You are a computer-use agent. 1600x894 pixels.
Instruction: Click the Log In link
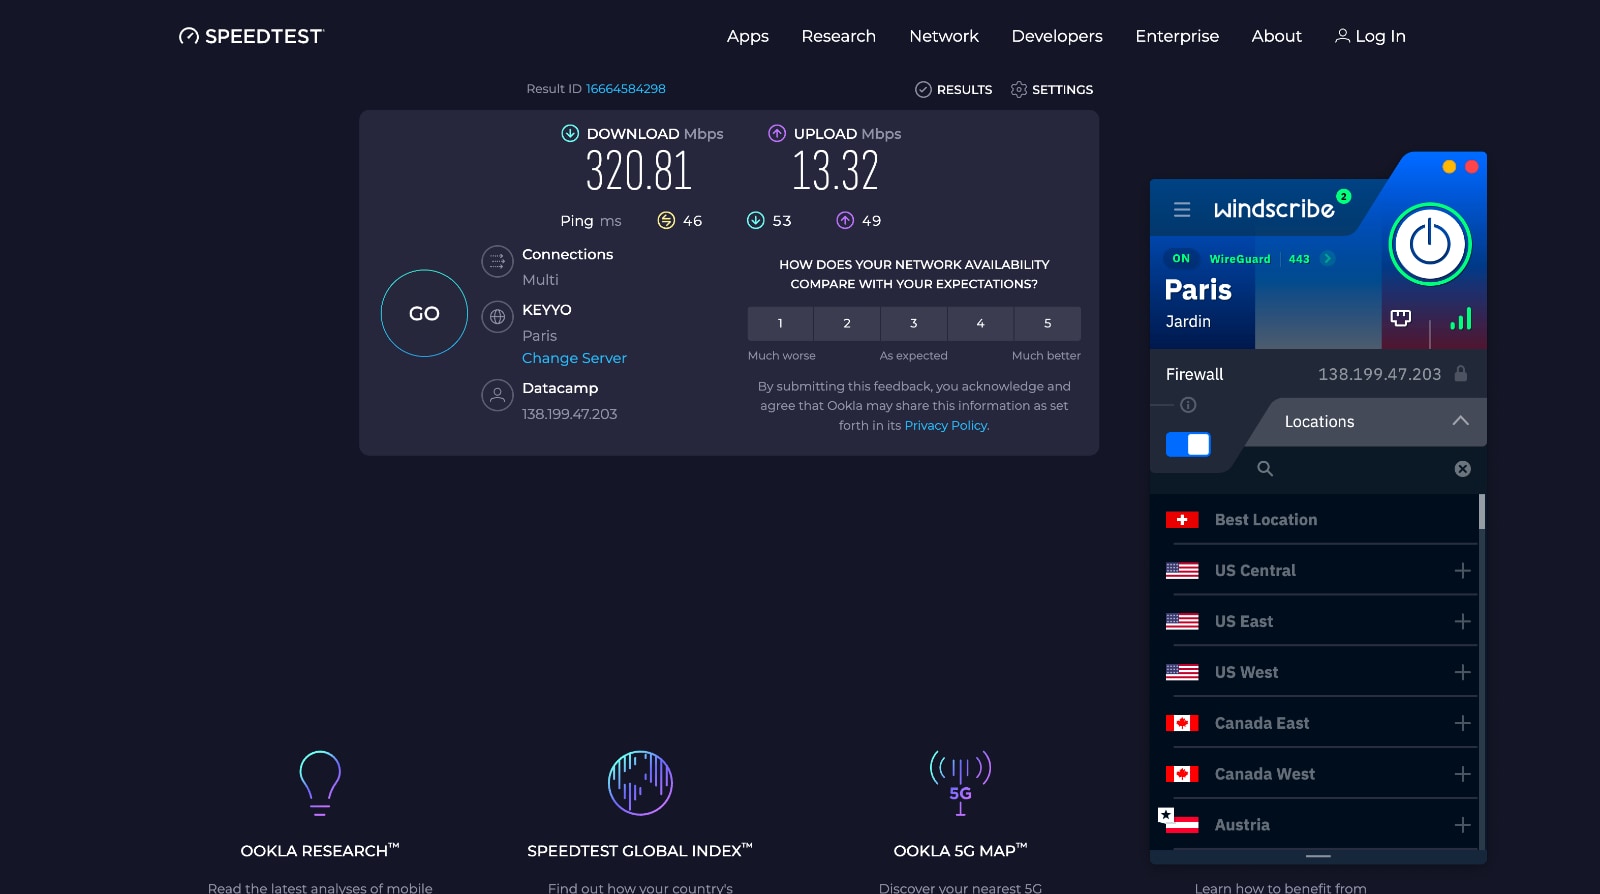1370,36
